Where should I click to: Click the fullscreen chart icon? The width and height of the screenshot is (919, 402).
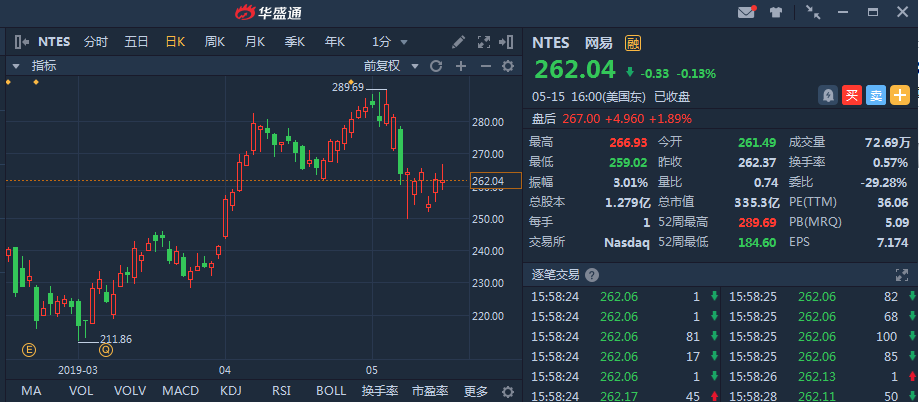point(484,42)
